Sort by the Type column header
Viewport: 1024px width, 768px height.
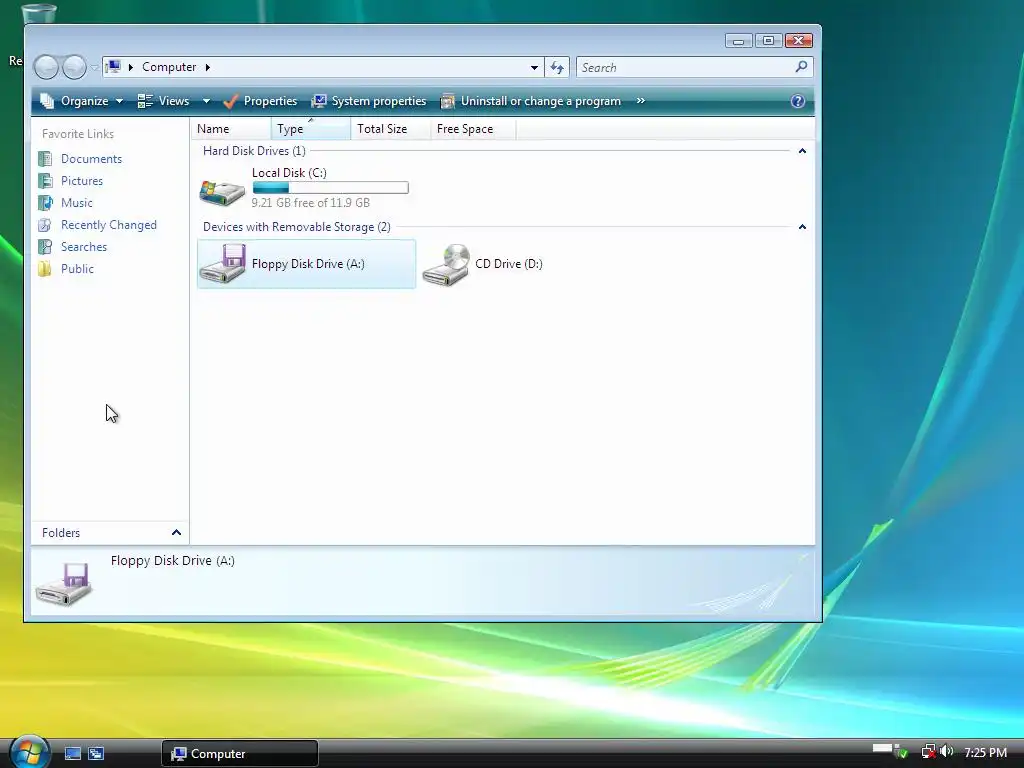[x=311, y=129]
